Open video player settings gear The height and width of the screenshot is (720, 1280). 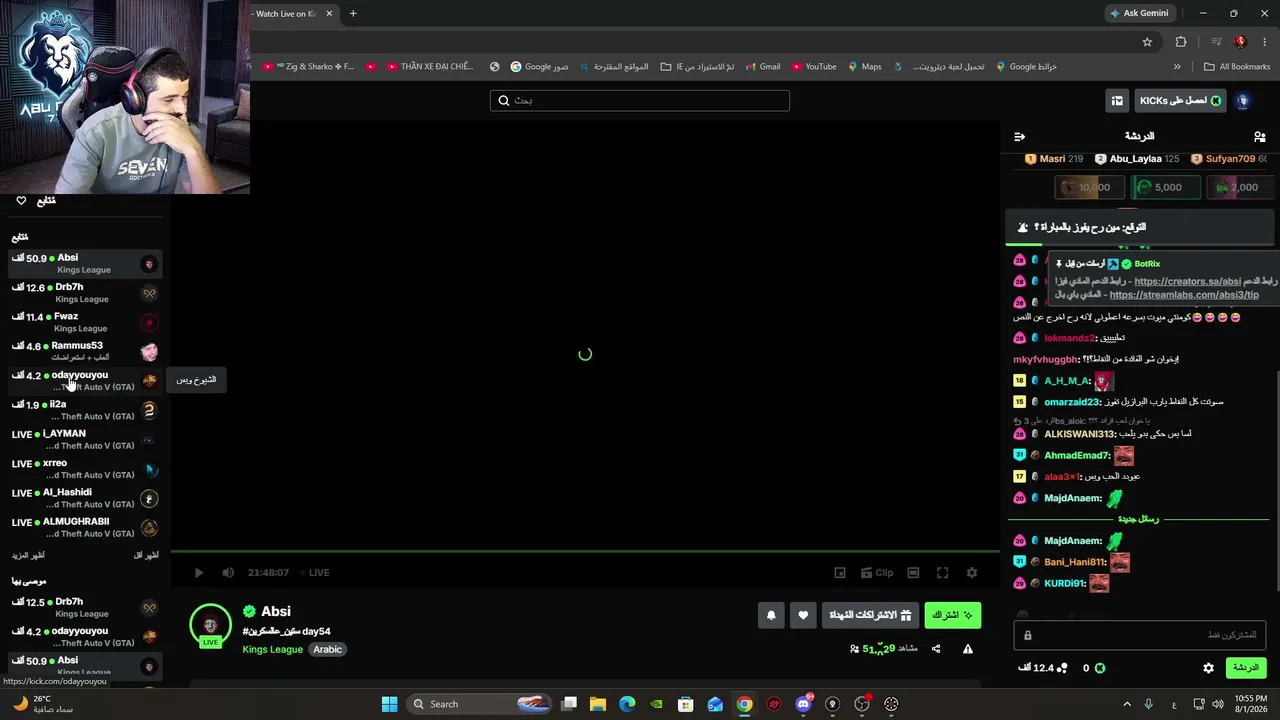pos(971,573)
